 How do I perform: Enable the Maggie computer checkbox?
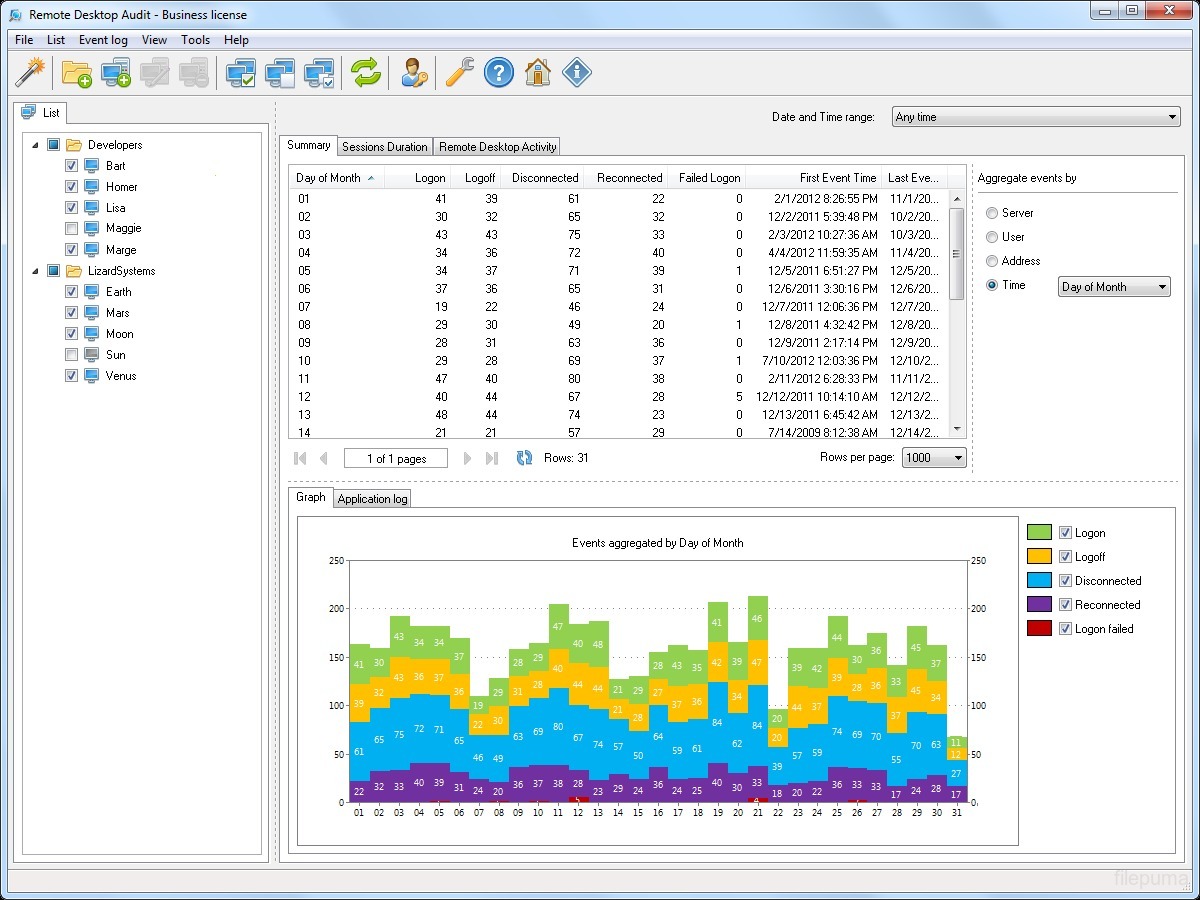tap(71, 229)
